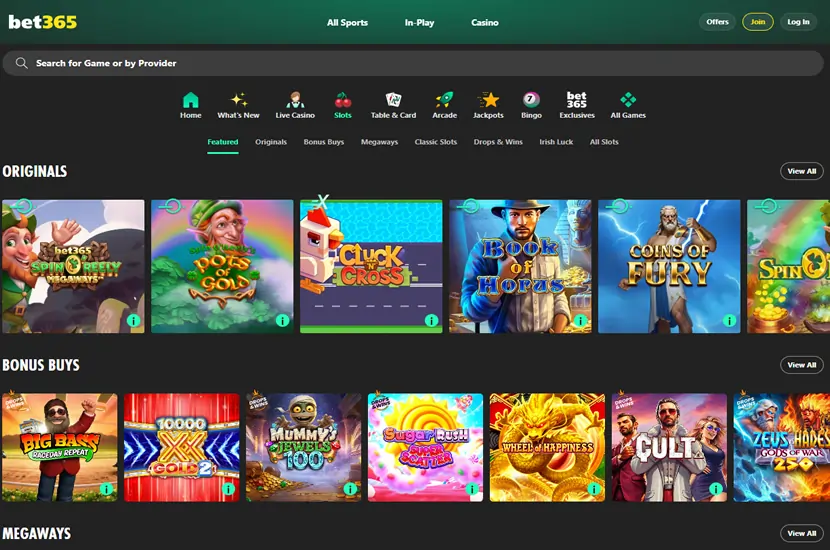Viewport: 830px width, 550px height.
Task: Click the Home category icon
Action: pyautogui.click(x=190, y=100)
